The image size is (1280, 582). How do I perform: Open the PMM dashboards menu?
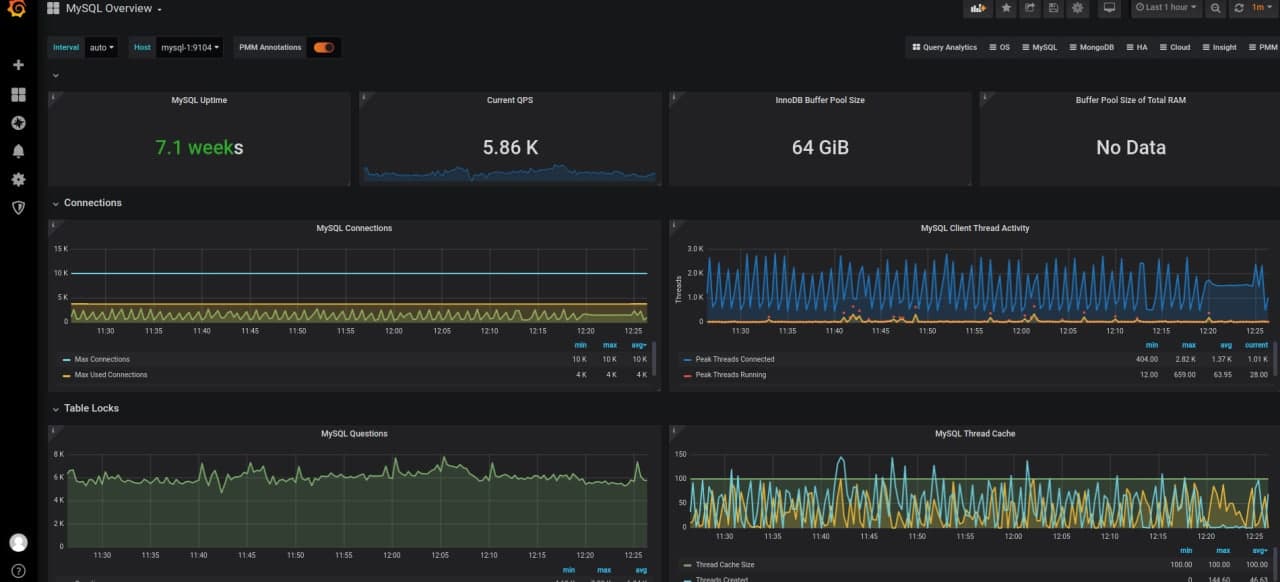(x=1262, y=47)
